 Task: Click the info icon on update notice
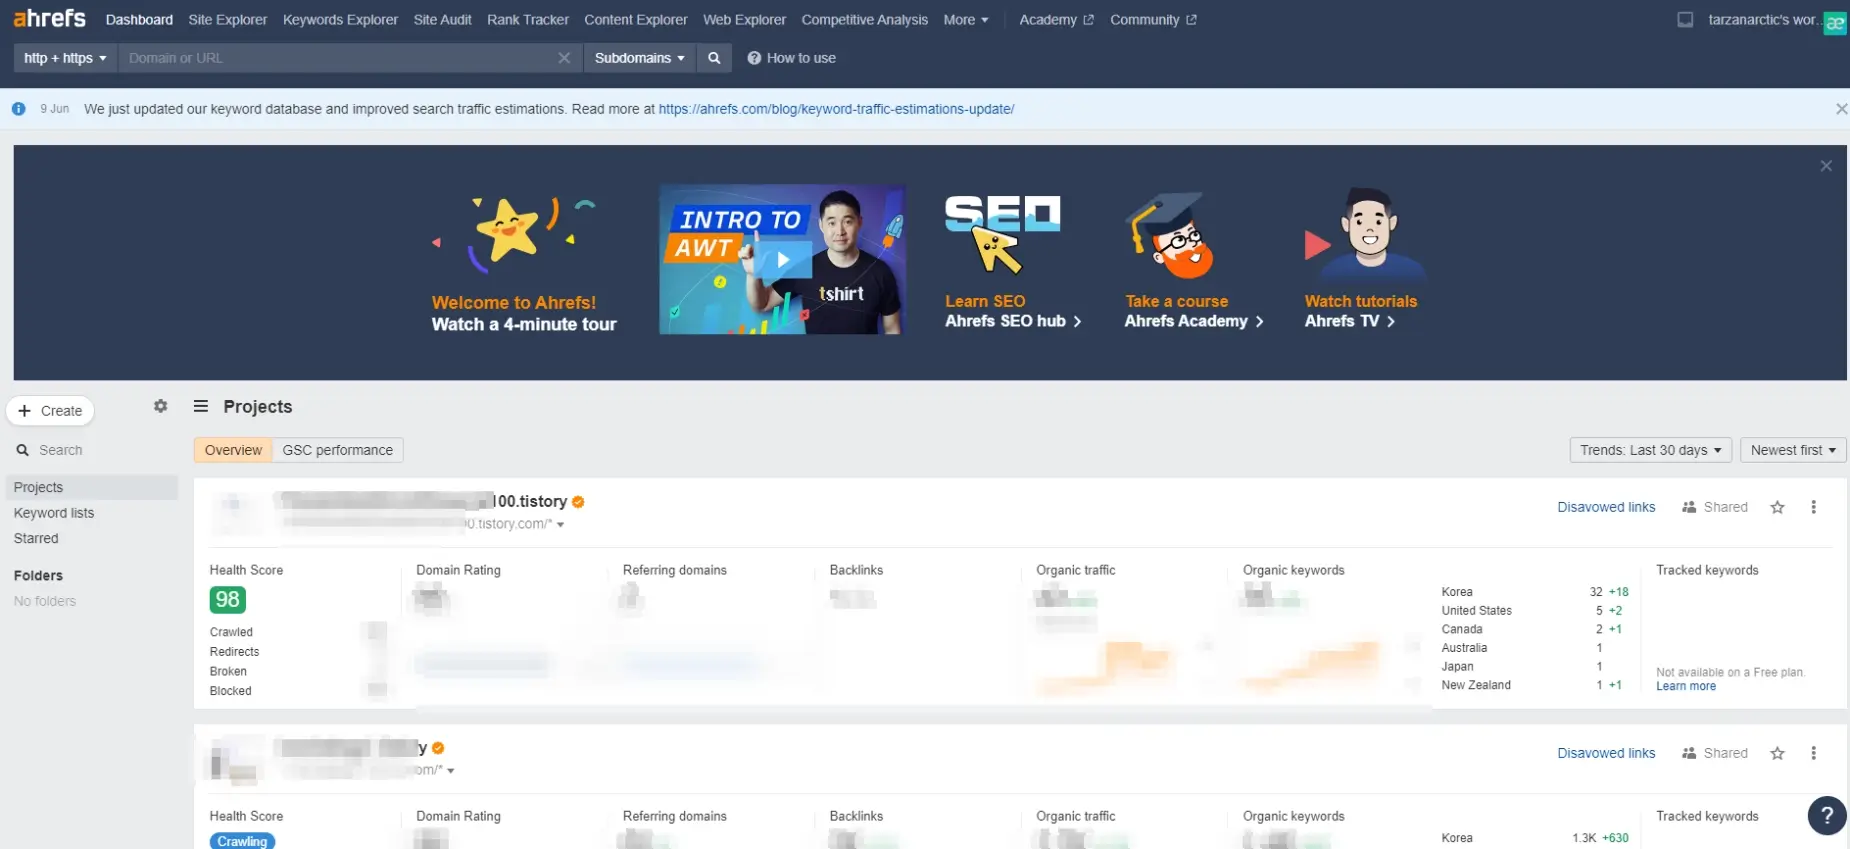tap(18, 109)
